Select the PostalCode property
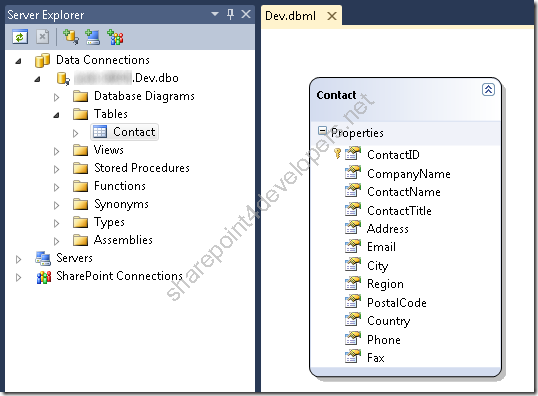 click(397, 303)
